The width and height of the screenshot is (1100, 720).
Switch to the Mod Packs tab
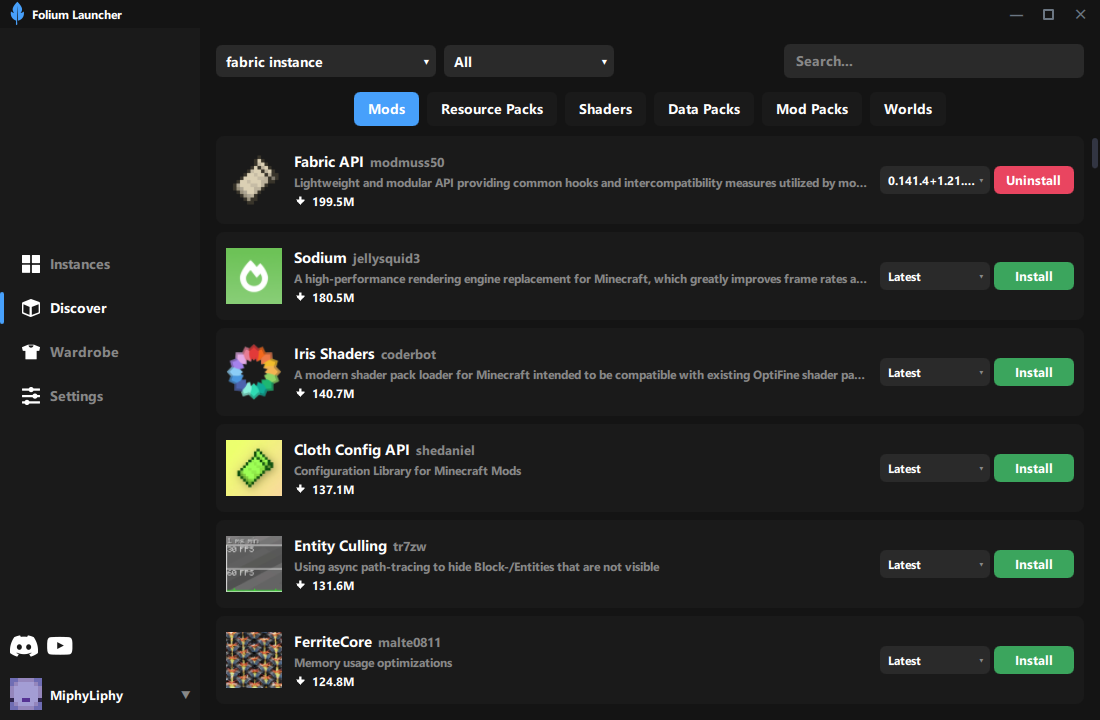tap(812, 109)
